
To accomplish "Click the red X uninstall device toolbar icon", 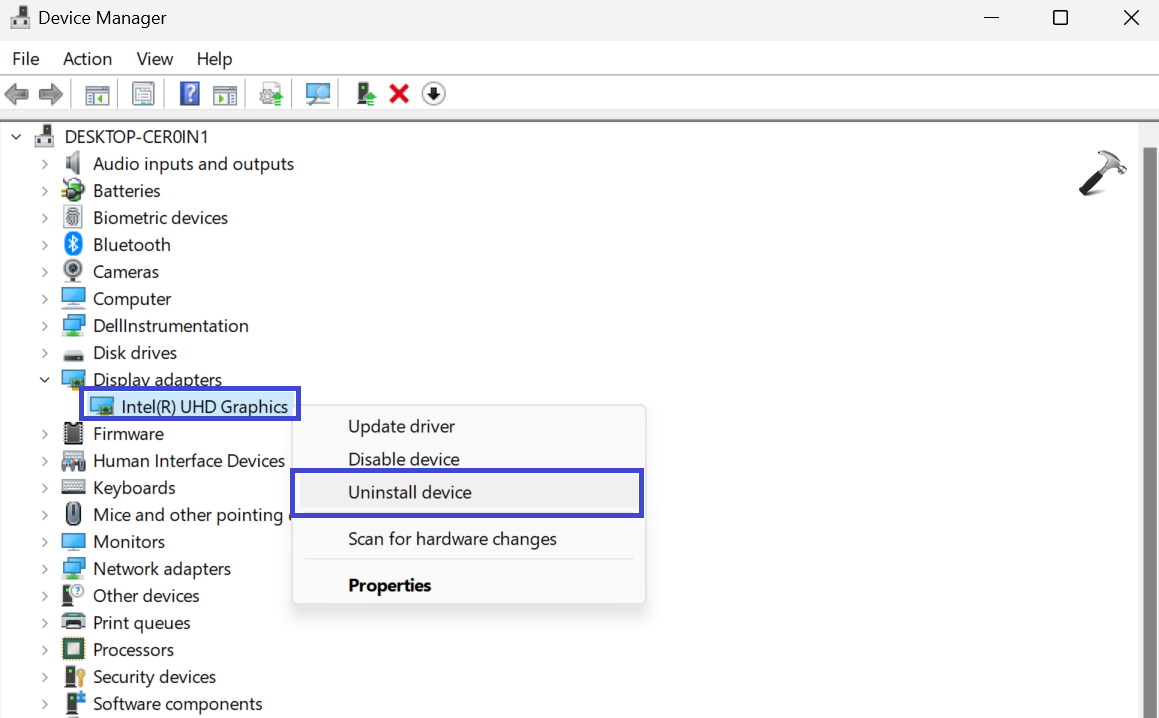I will tap(399, 94).
